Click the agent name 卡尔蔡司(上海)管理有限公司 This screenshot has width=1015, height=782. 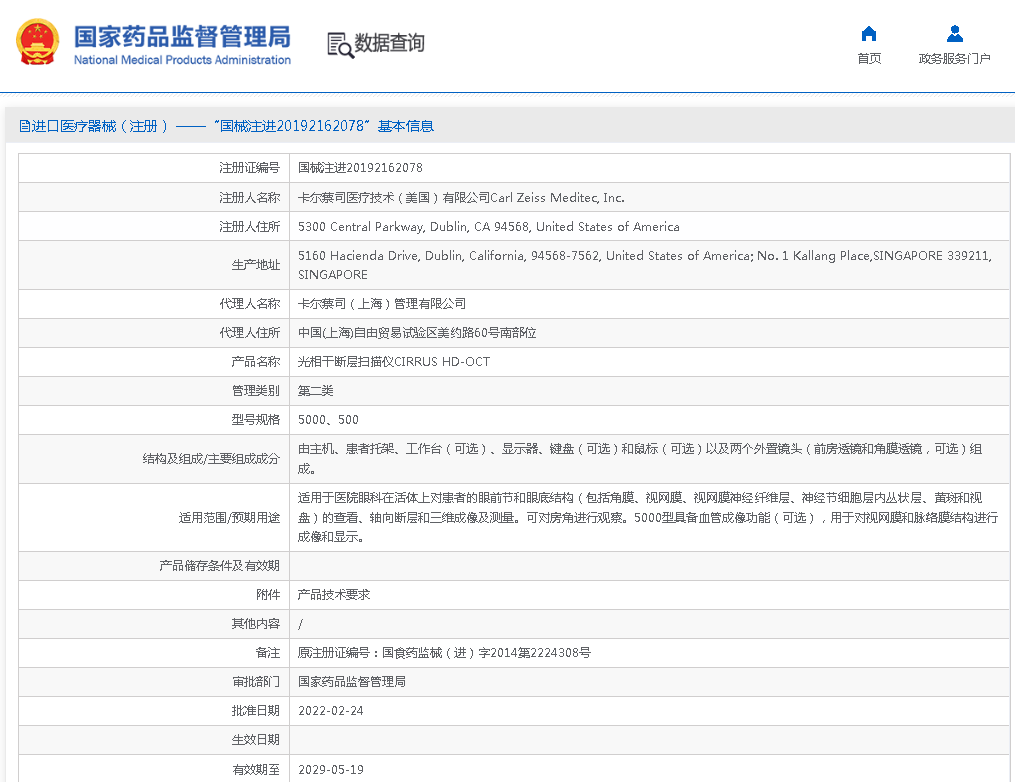[x=382, y=304]
